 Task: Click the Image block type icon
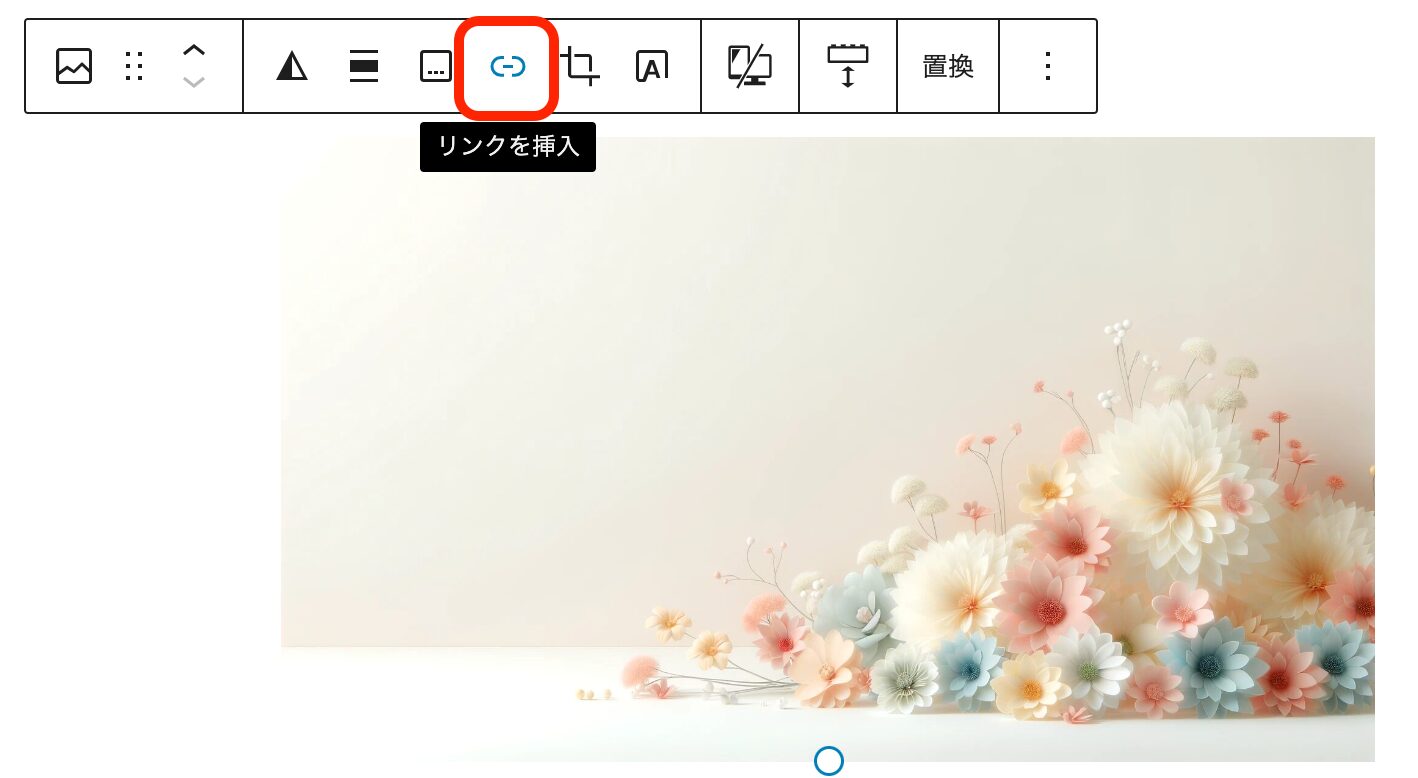[x=74, y=66]
